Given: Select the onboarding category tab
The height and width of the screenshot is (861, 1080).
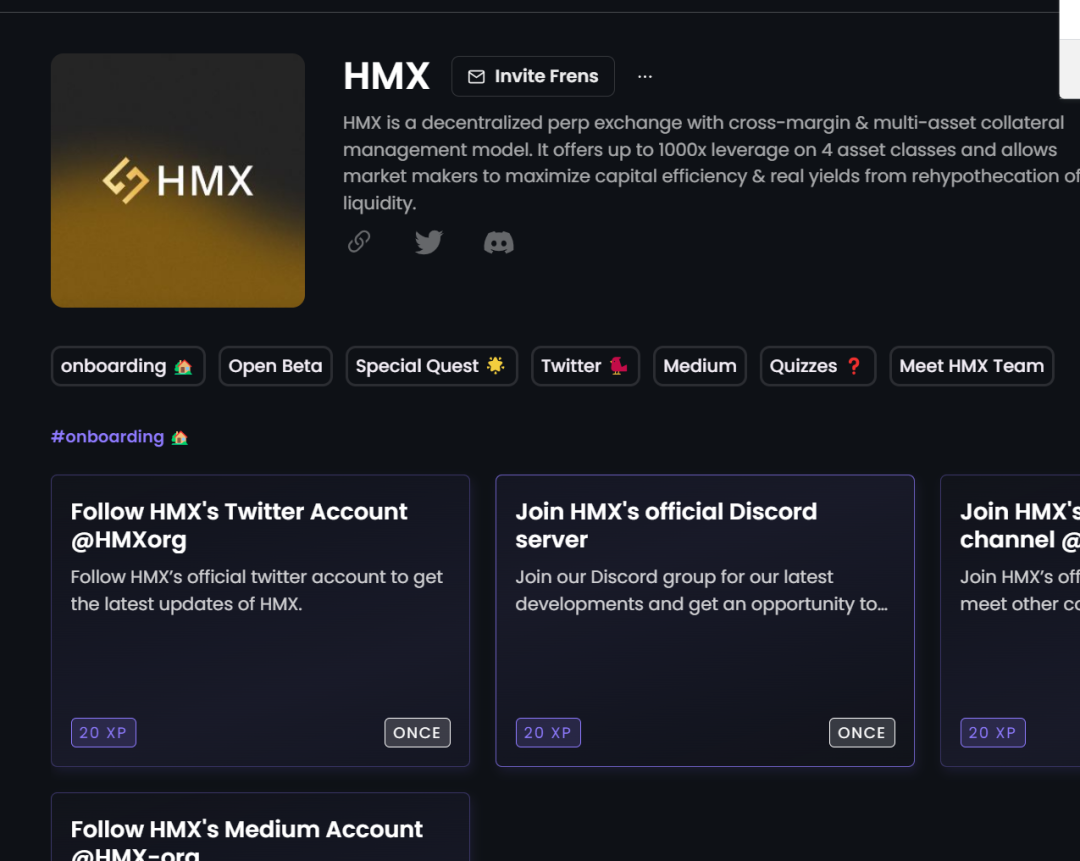Looking at the screenshot, I should coord(128,366).
